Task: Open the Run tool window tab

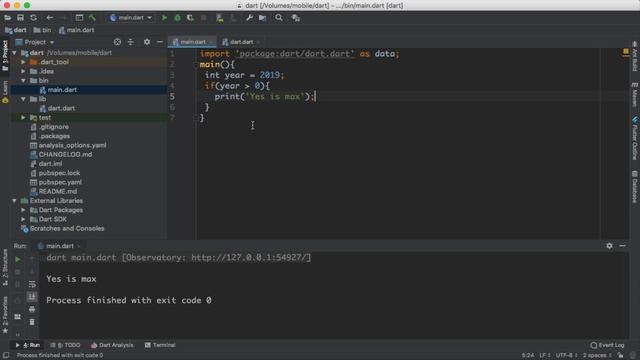Action: pos(28,345)
